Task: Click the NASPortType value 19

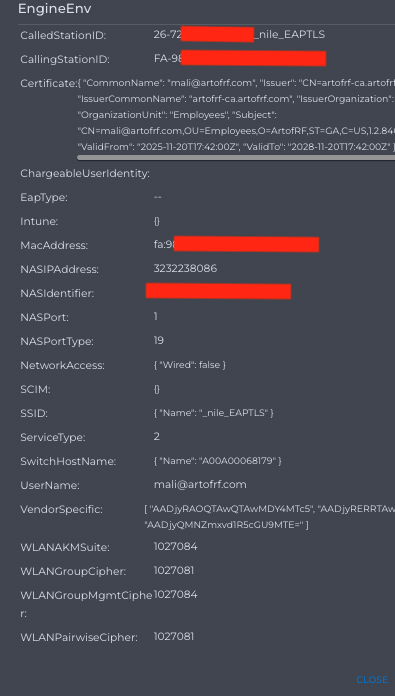Action: pos(158,340)
